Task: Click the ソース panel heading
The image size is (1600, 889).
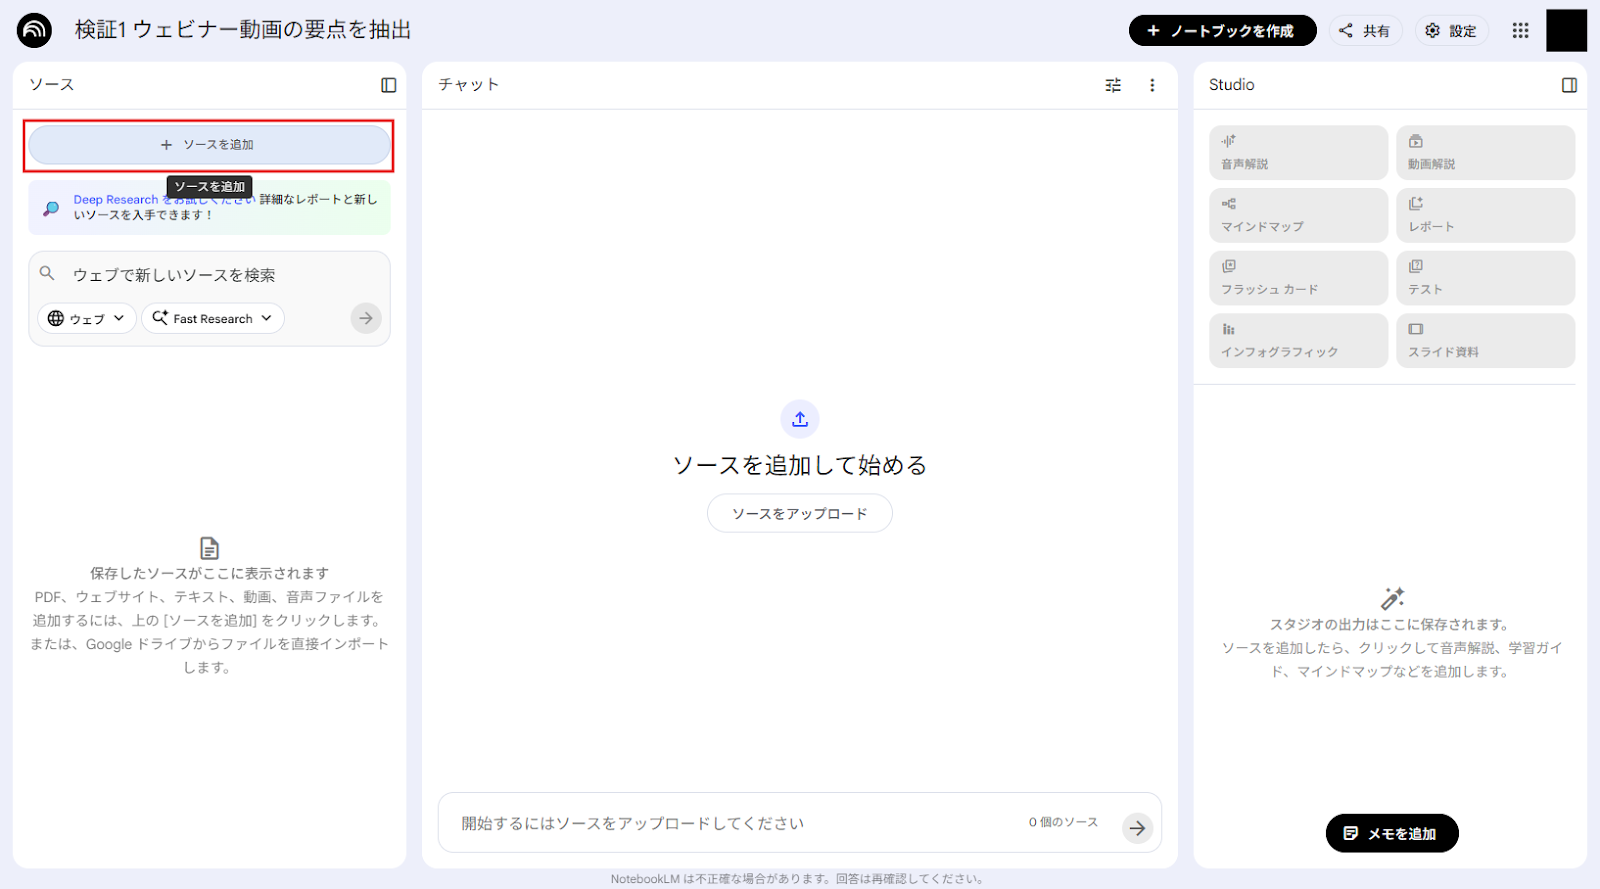Action: [x=51, y=85]
